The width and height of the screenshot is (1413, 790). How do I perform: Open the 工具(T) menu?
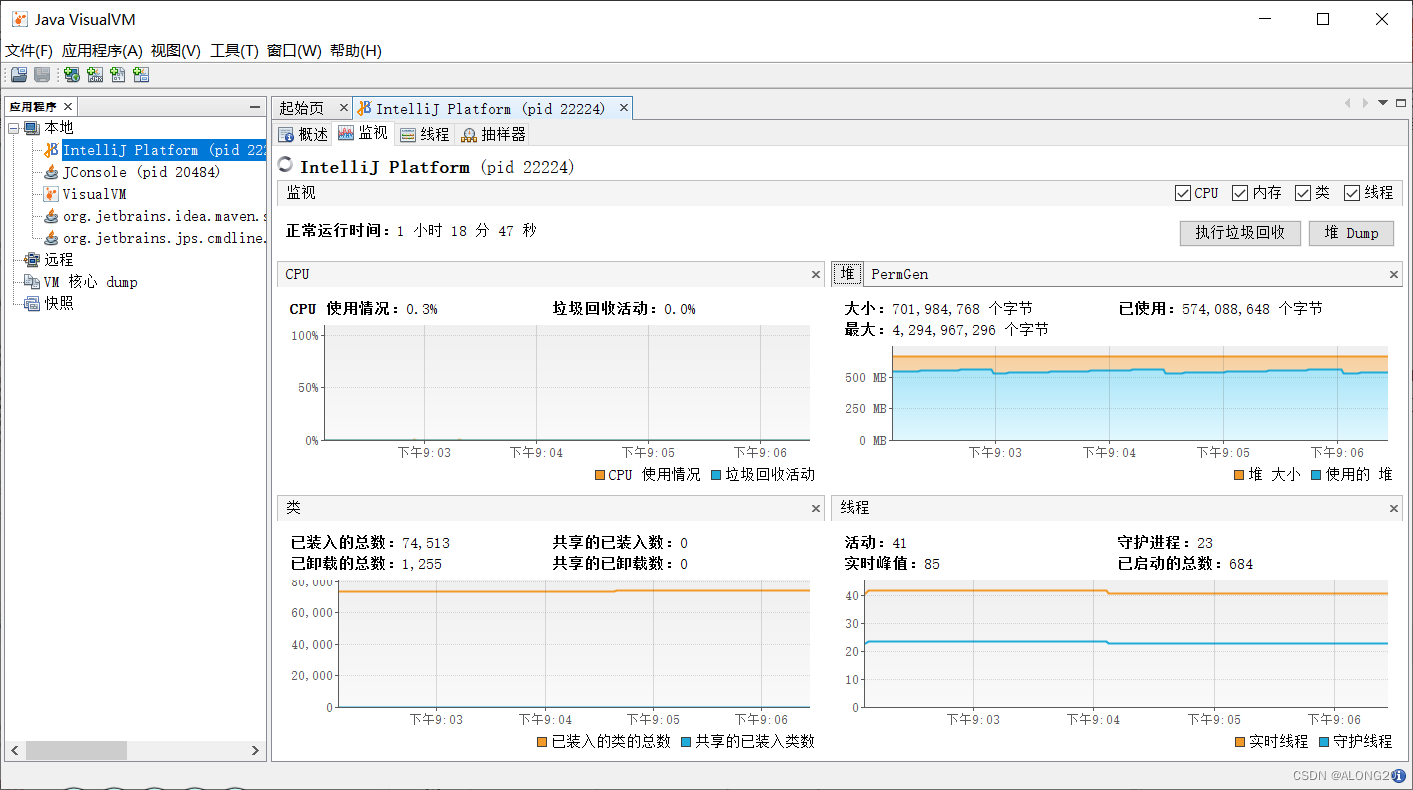[x=234, y=51]
